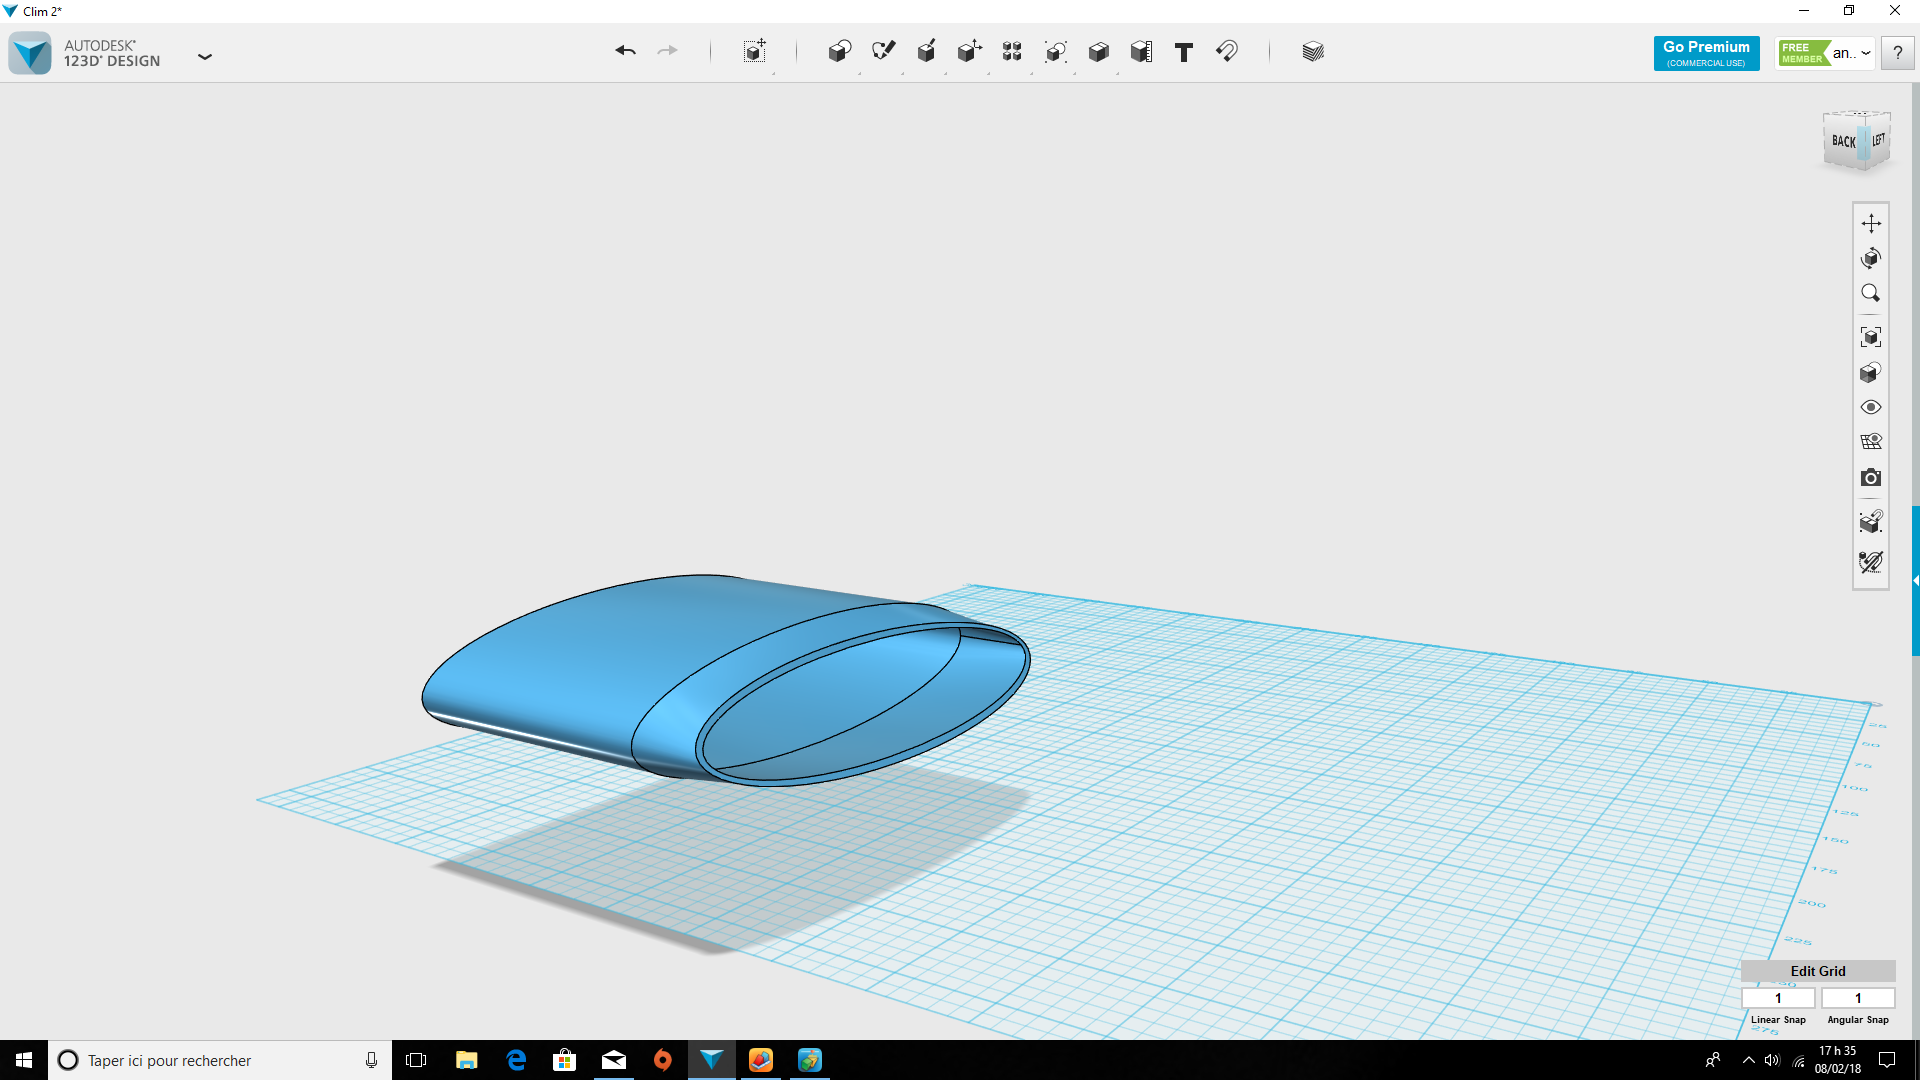This screenshot has height=1080, width=1920.
Task: Toggle snap while sketching icon off
Action: coord(1871,562)
